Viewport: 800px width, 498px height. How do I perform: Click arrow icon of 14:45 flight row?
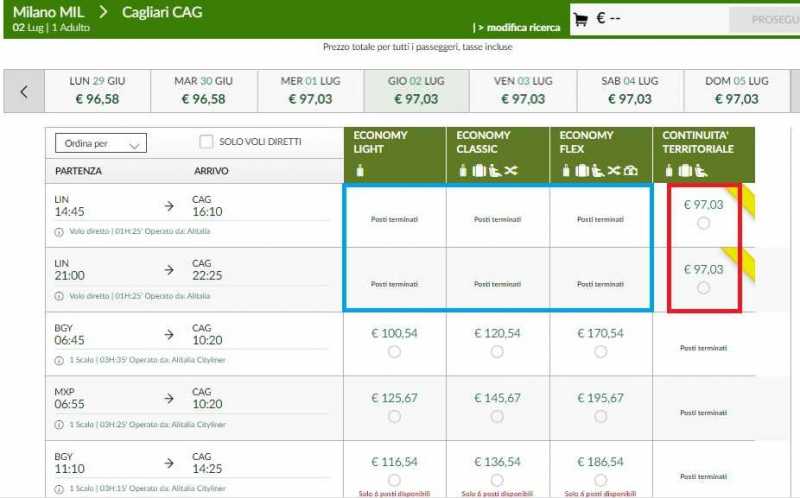coord(169,206)
